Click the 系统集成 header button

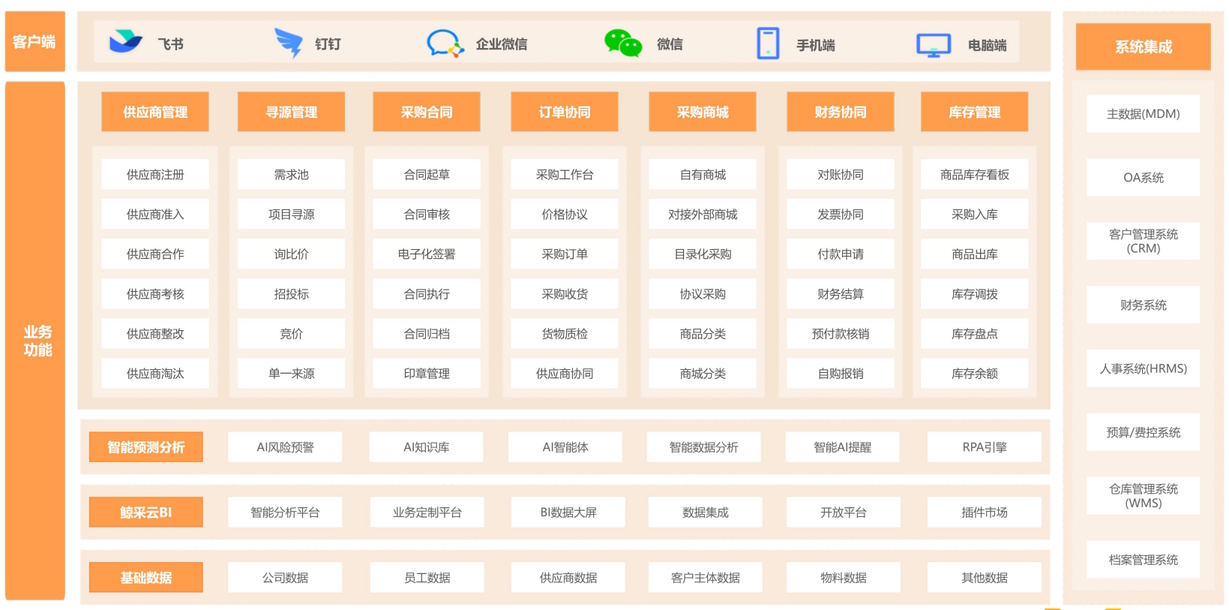tap(1143, 47)
